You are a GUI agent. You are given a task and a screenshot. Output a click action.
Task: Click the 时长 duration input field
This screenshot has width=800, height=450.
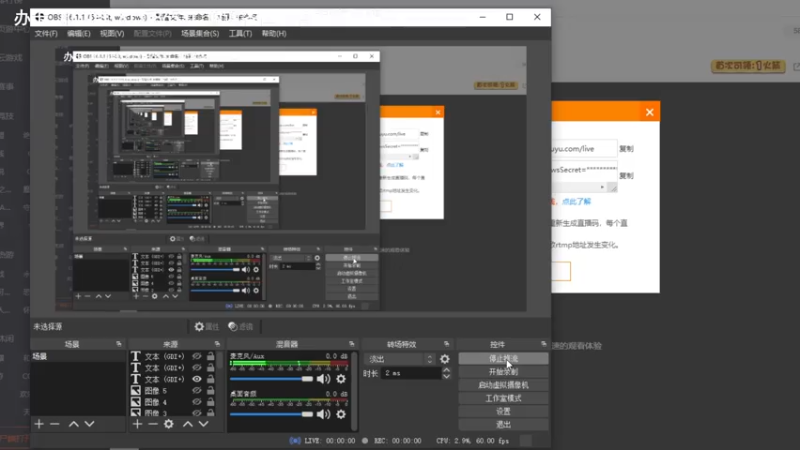(411, 373)
